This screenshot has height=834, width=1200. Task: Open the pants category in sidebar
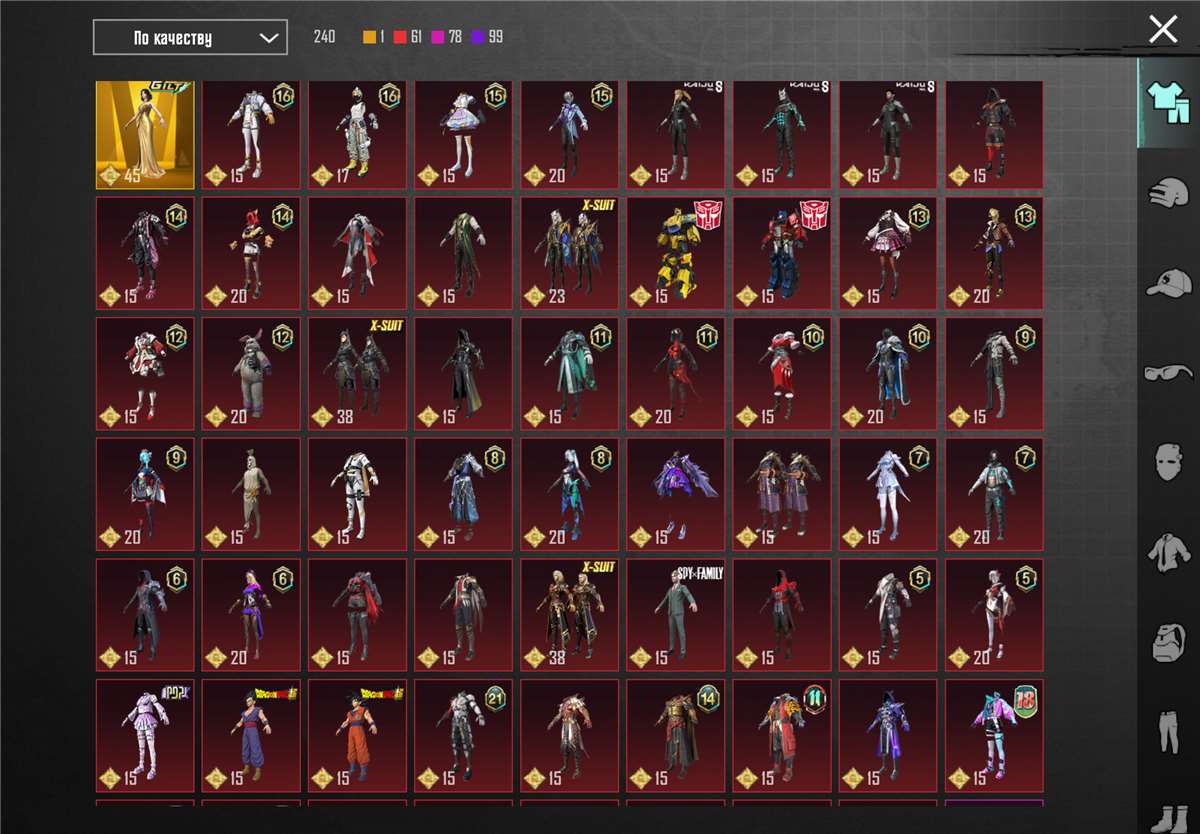point(1166,731)
